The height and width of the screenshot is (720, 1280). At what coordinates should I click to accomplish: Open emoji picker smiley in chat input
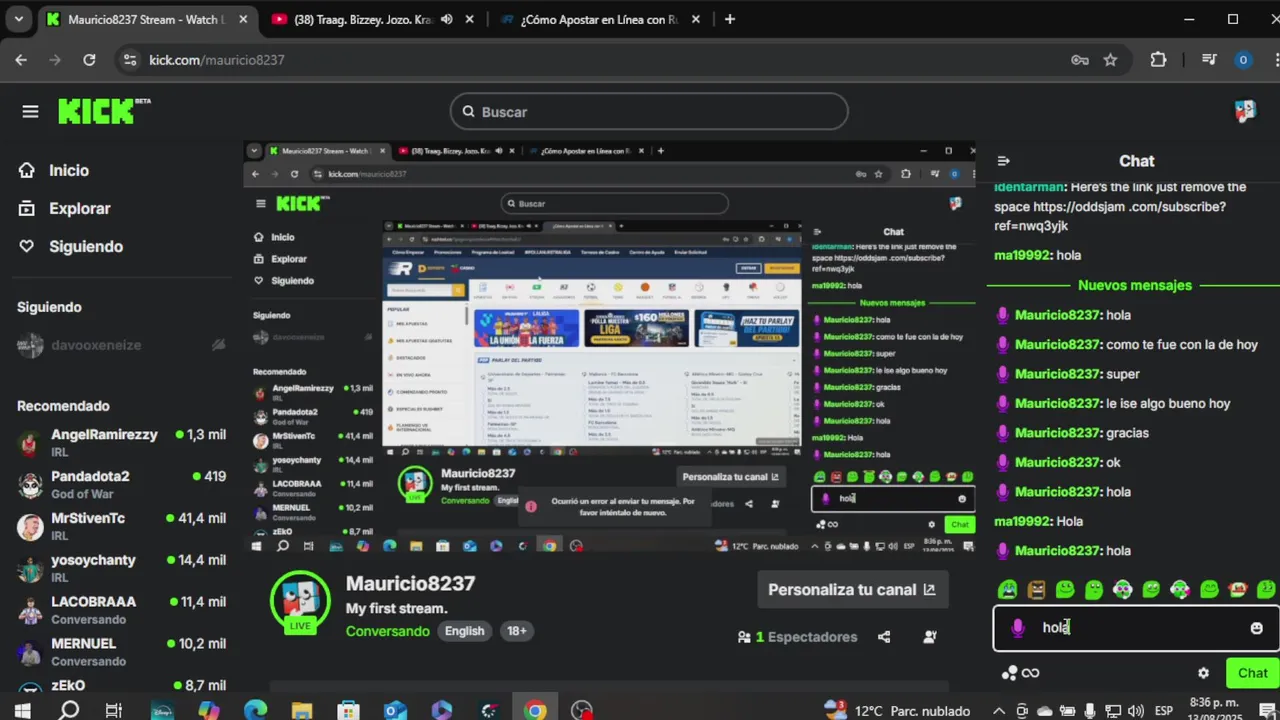[1257, 628]
